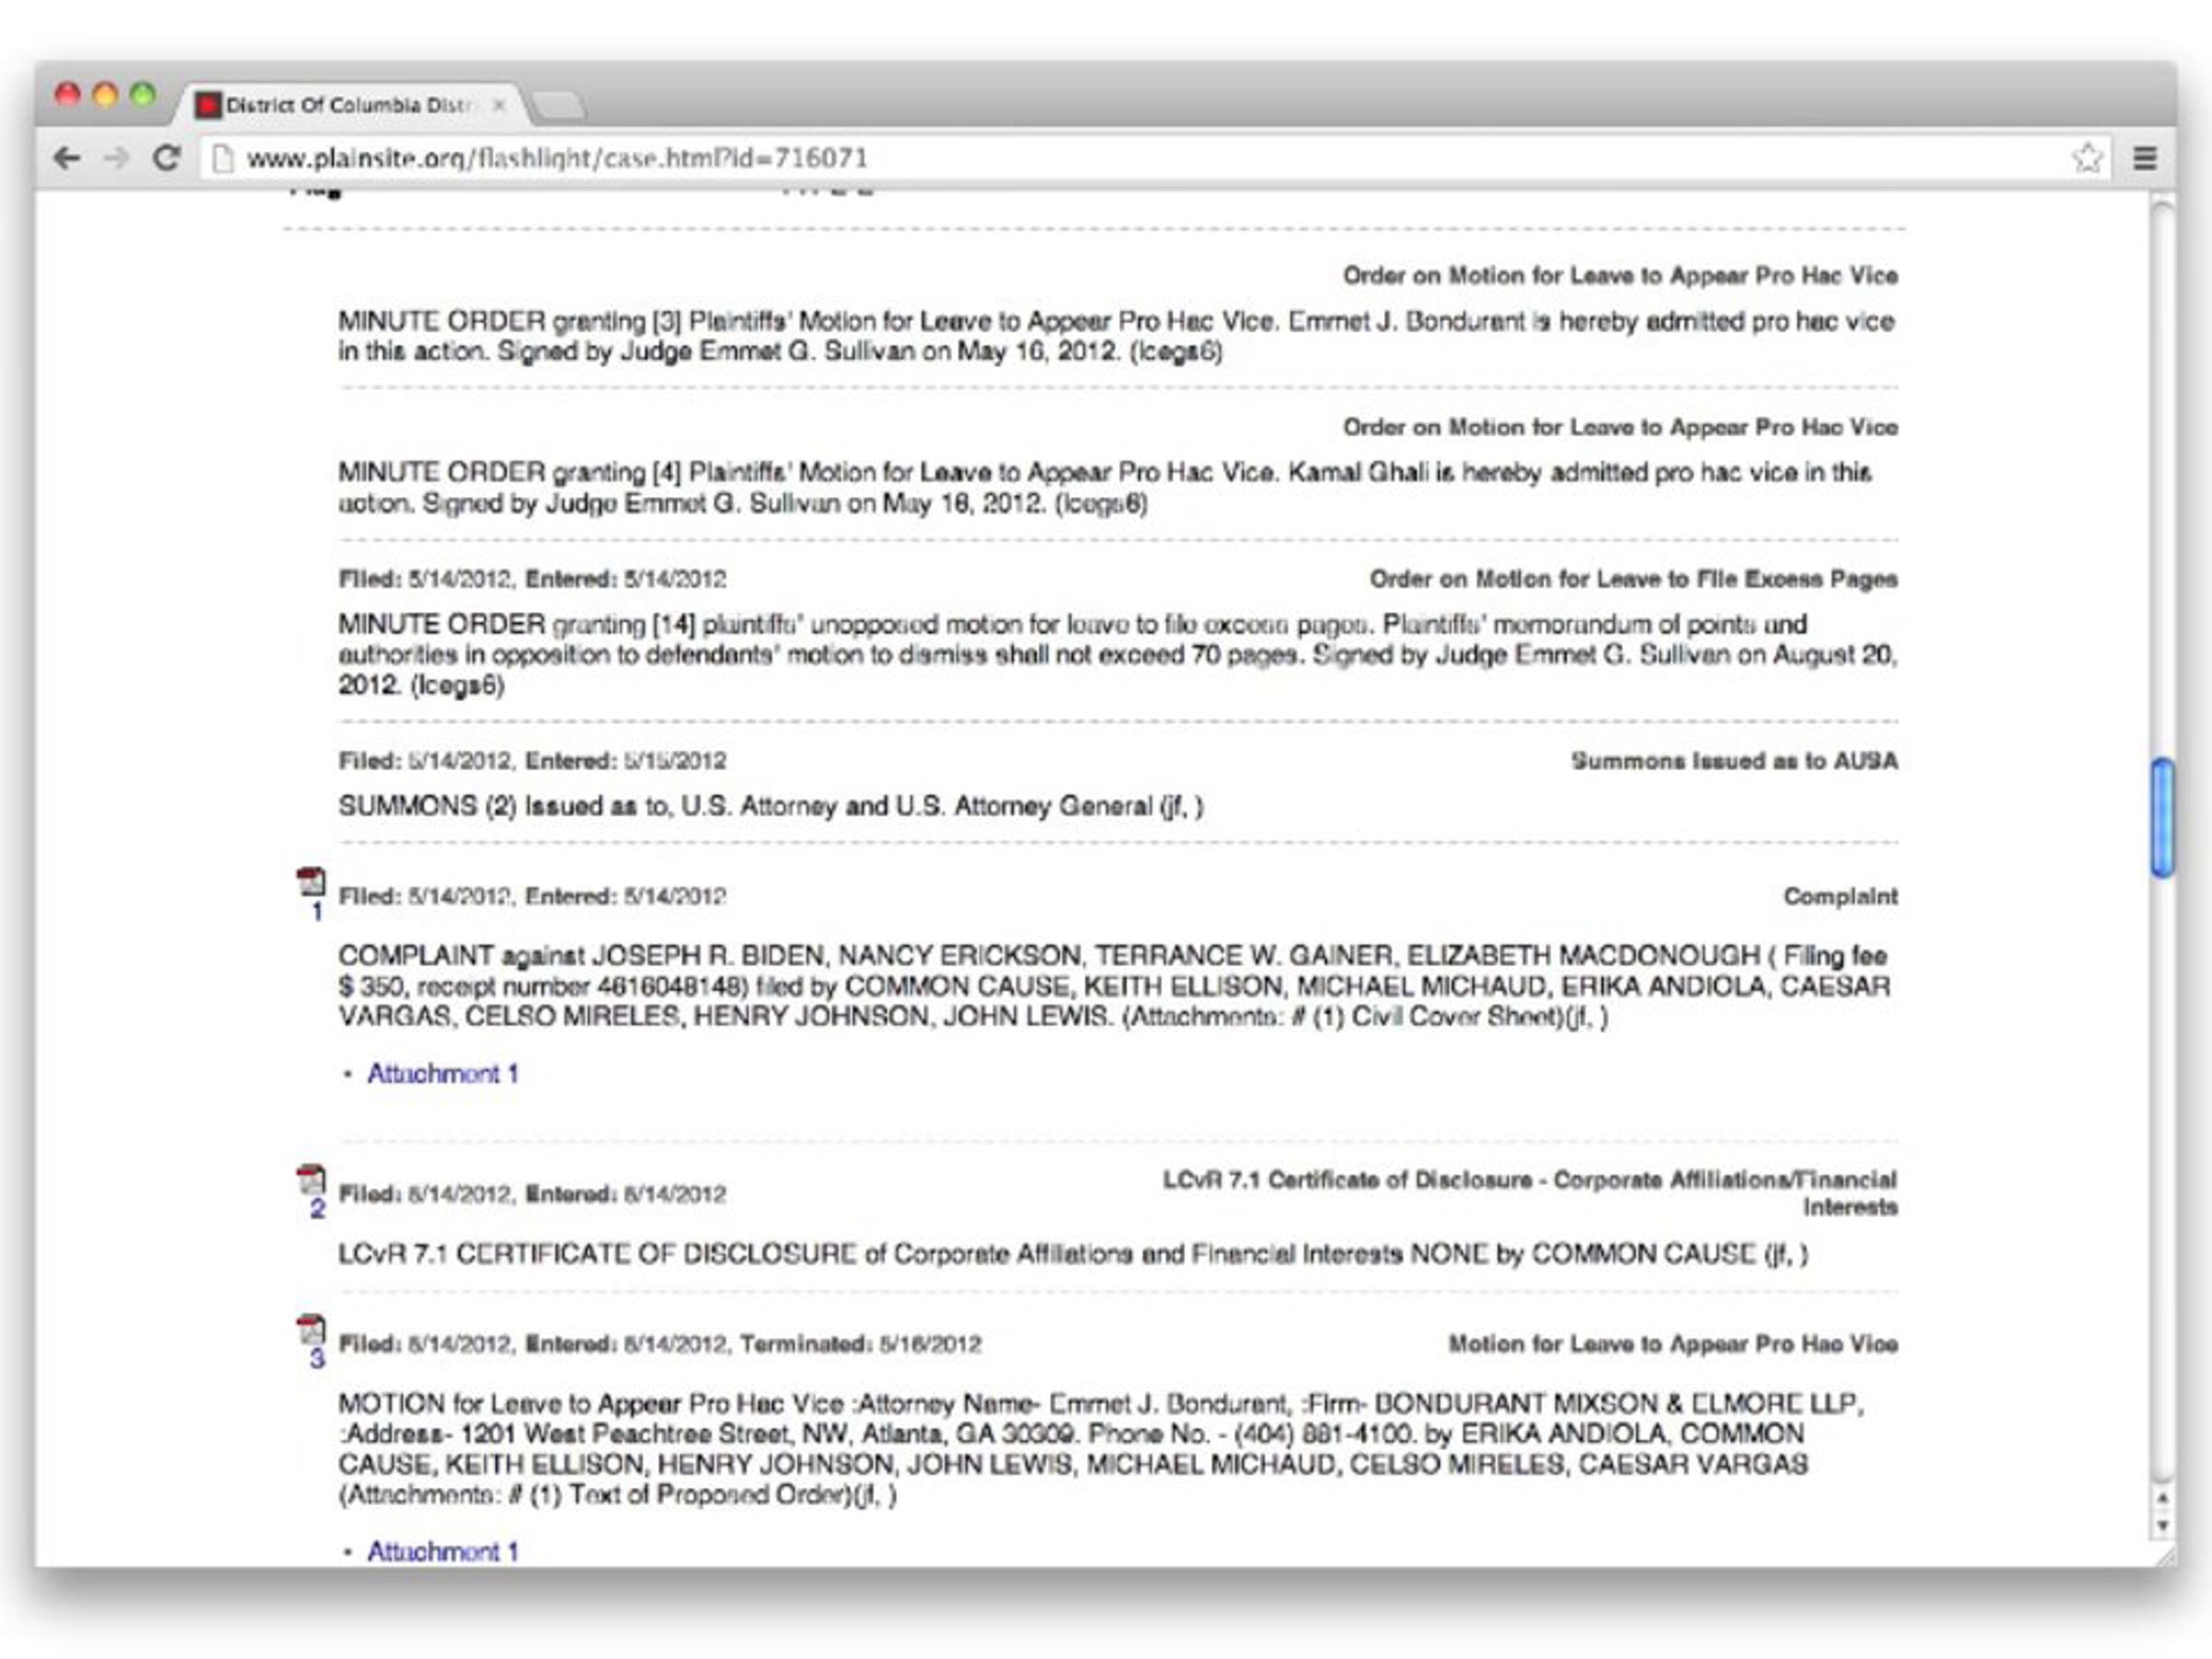Viewport: 2212px width, 1659px height.
Task: Click document number 3 link
Action: [317, 1358]
